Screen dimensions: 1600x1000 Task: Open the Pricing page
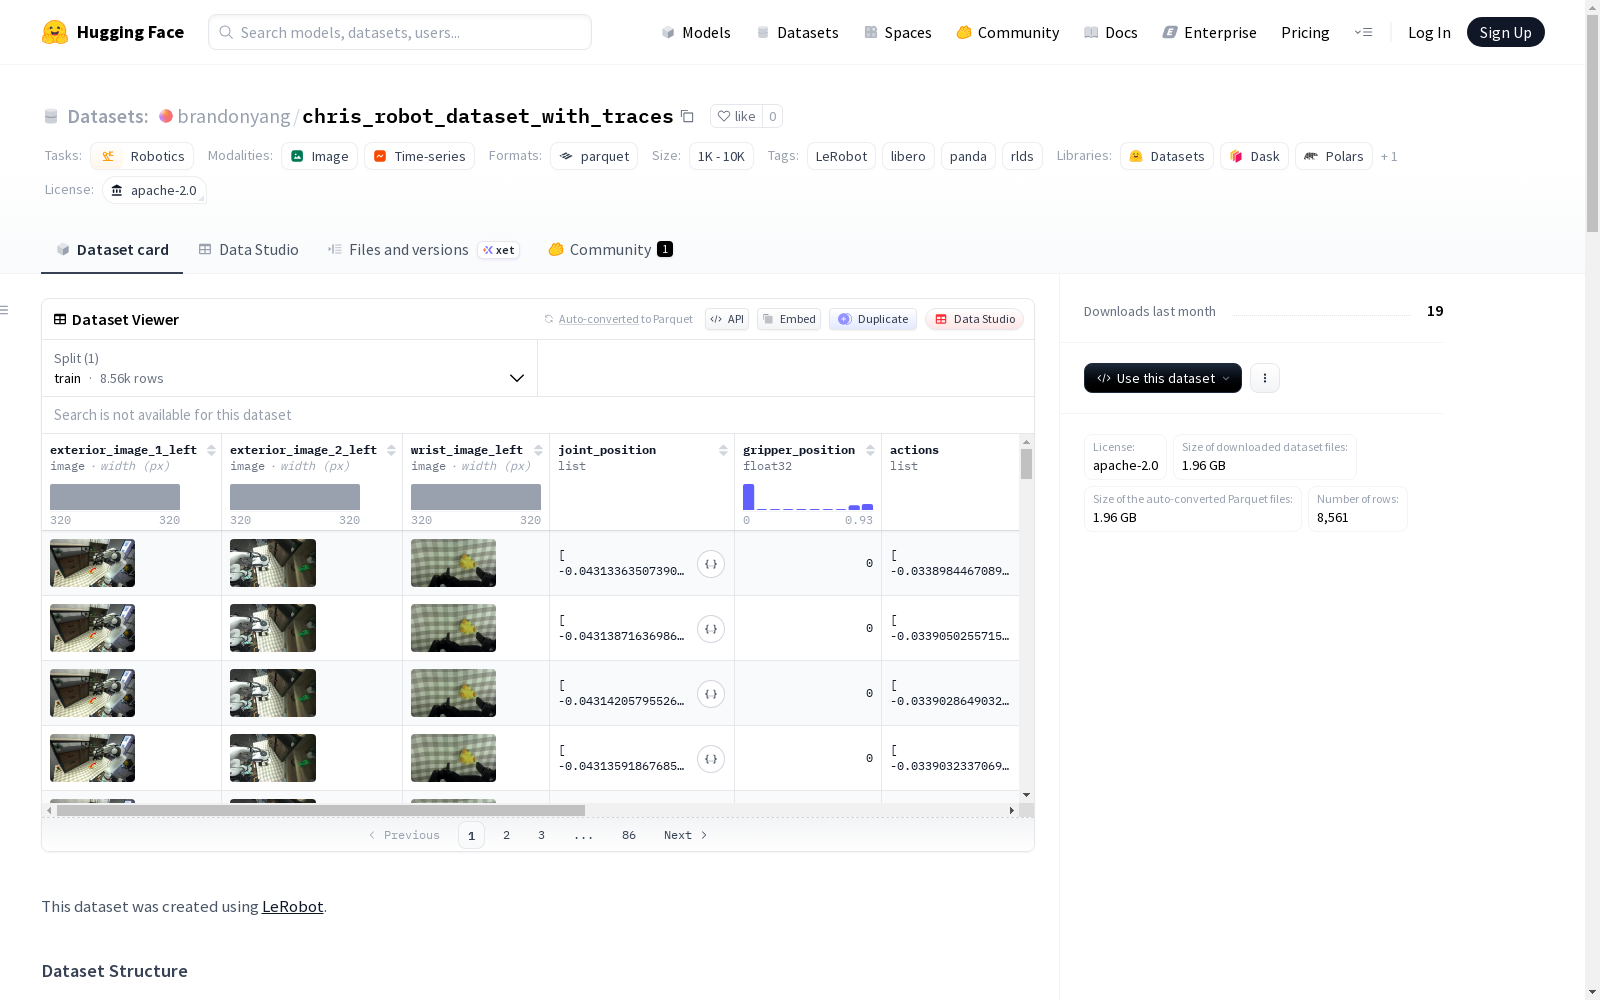pos(1305,32)
